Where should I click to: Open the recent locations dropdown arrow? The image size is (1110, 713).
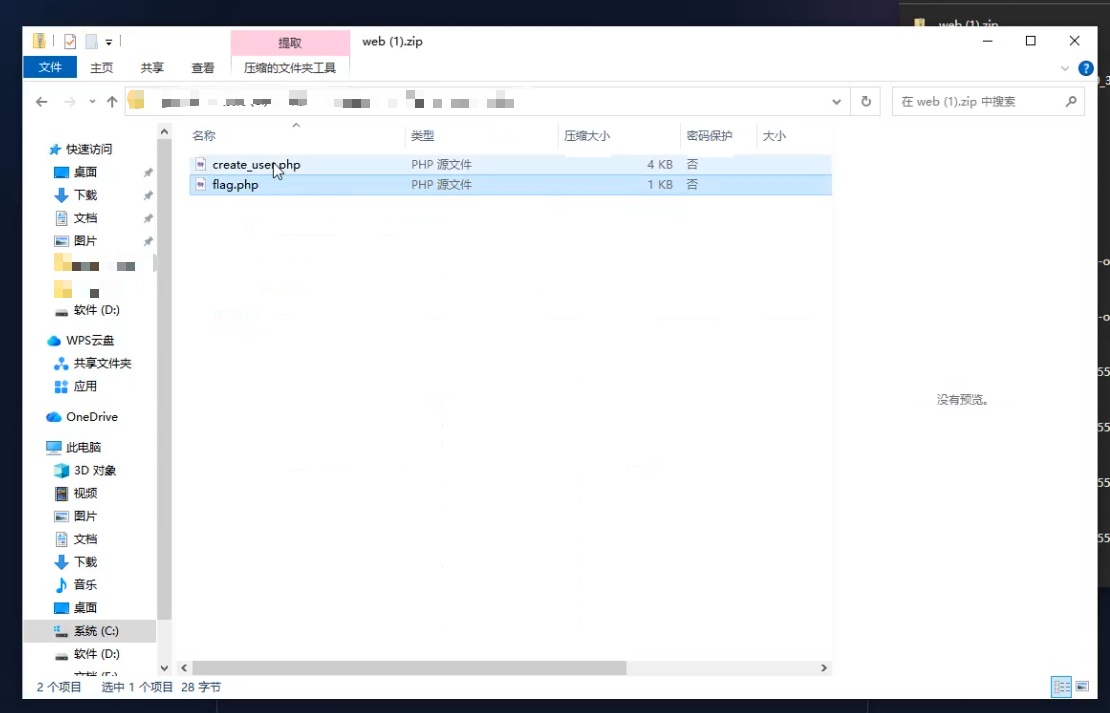pyautogui.click(x=92, y=102)
